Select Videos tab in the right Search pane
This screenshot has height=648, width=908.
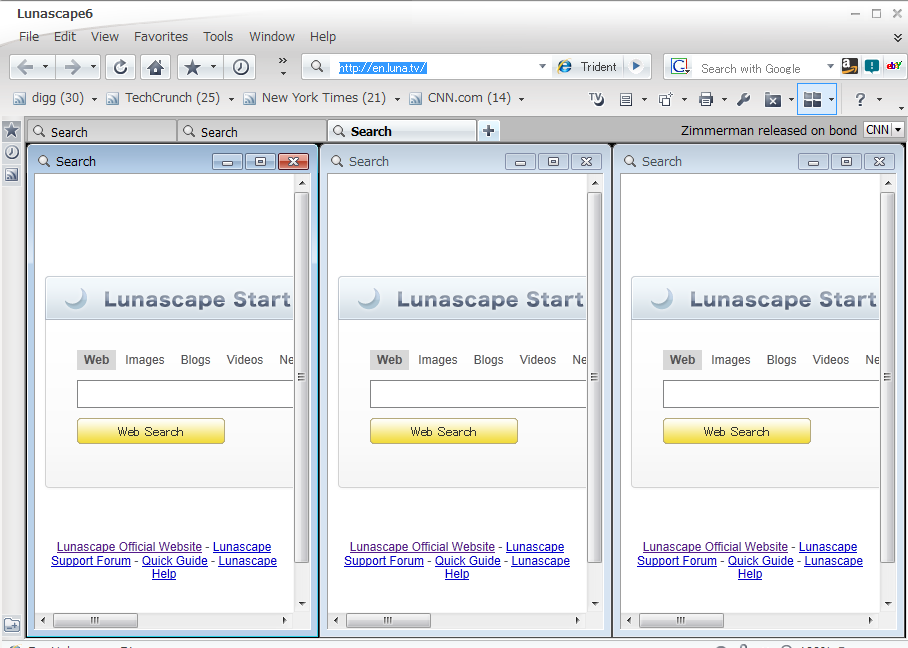point(830,360)
